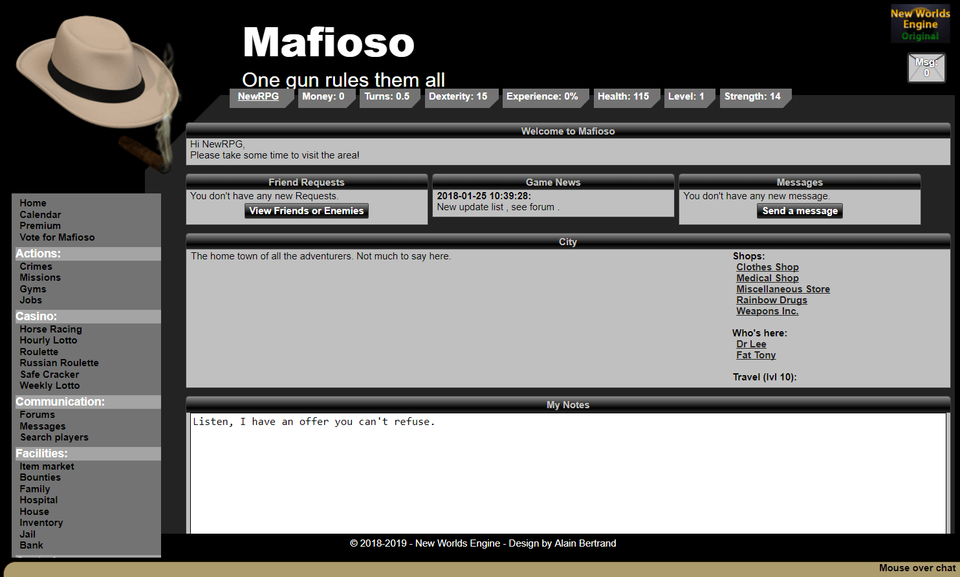Click the New Worlds Engine logo
The width and height of the screenshot is (960, 577).
tap(919, 24)
